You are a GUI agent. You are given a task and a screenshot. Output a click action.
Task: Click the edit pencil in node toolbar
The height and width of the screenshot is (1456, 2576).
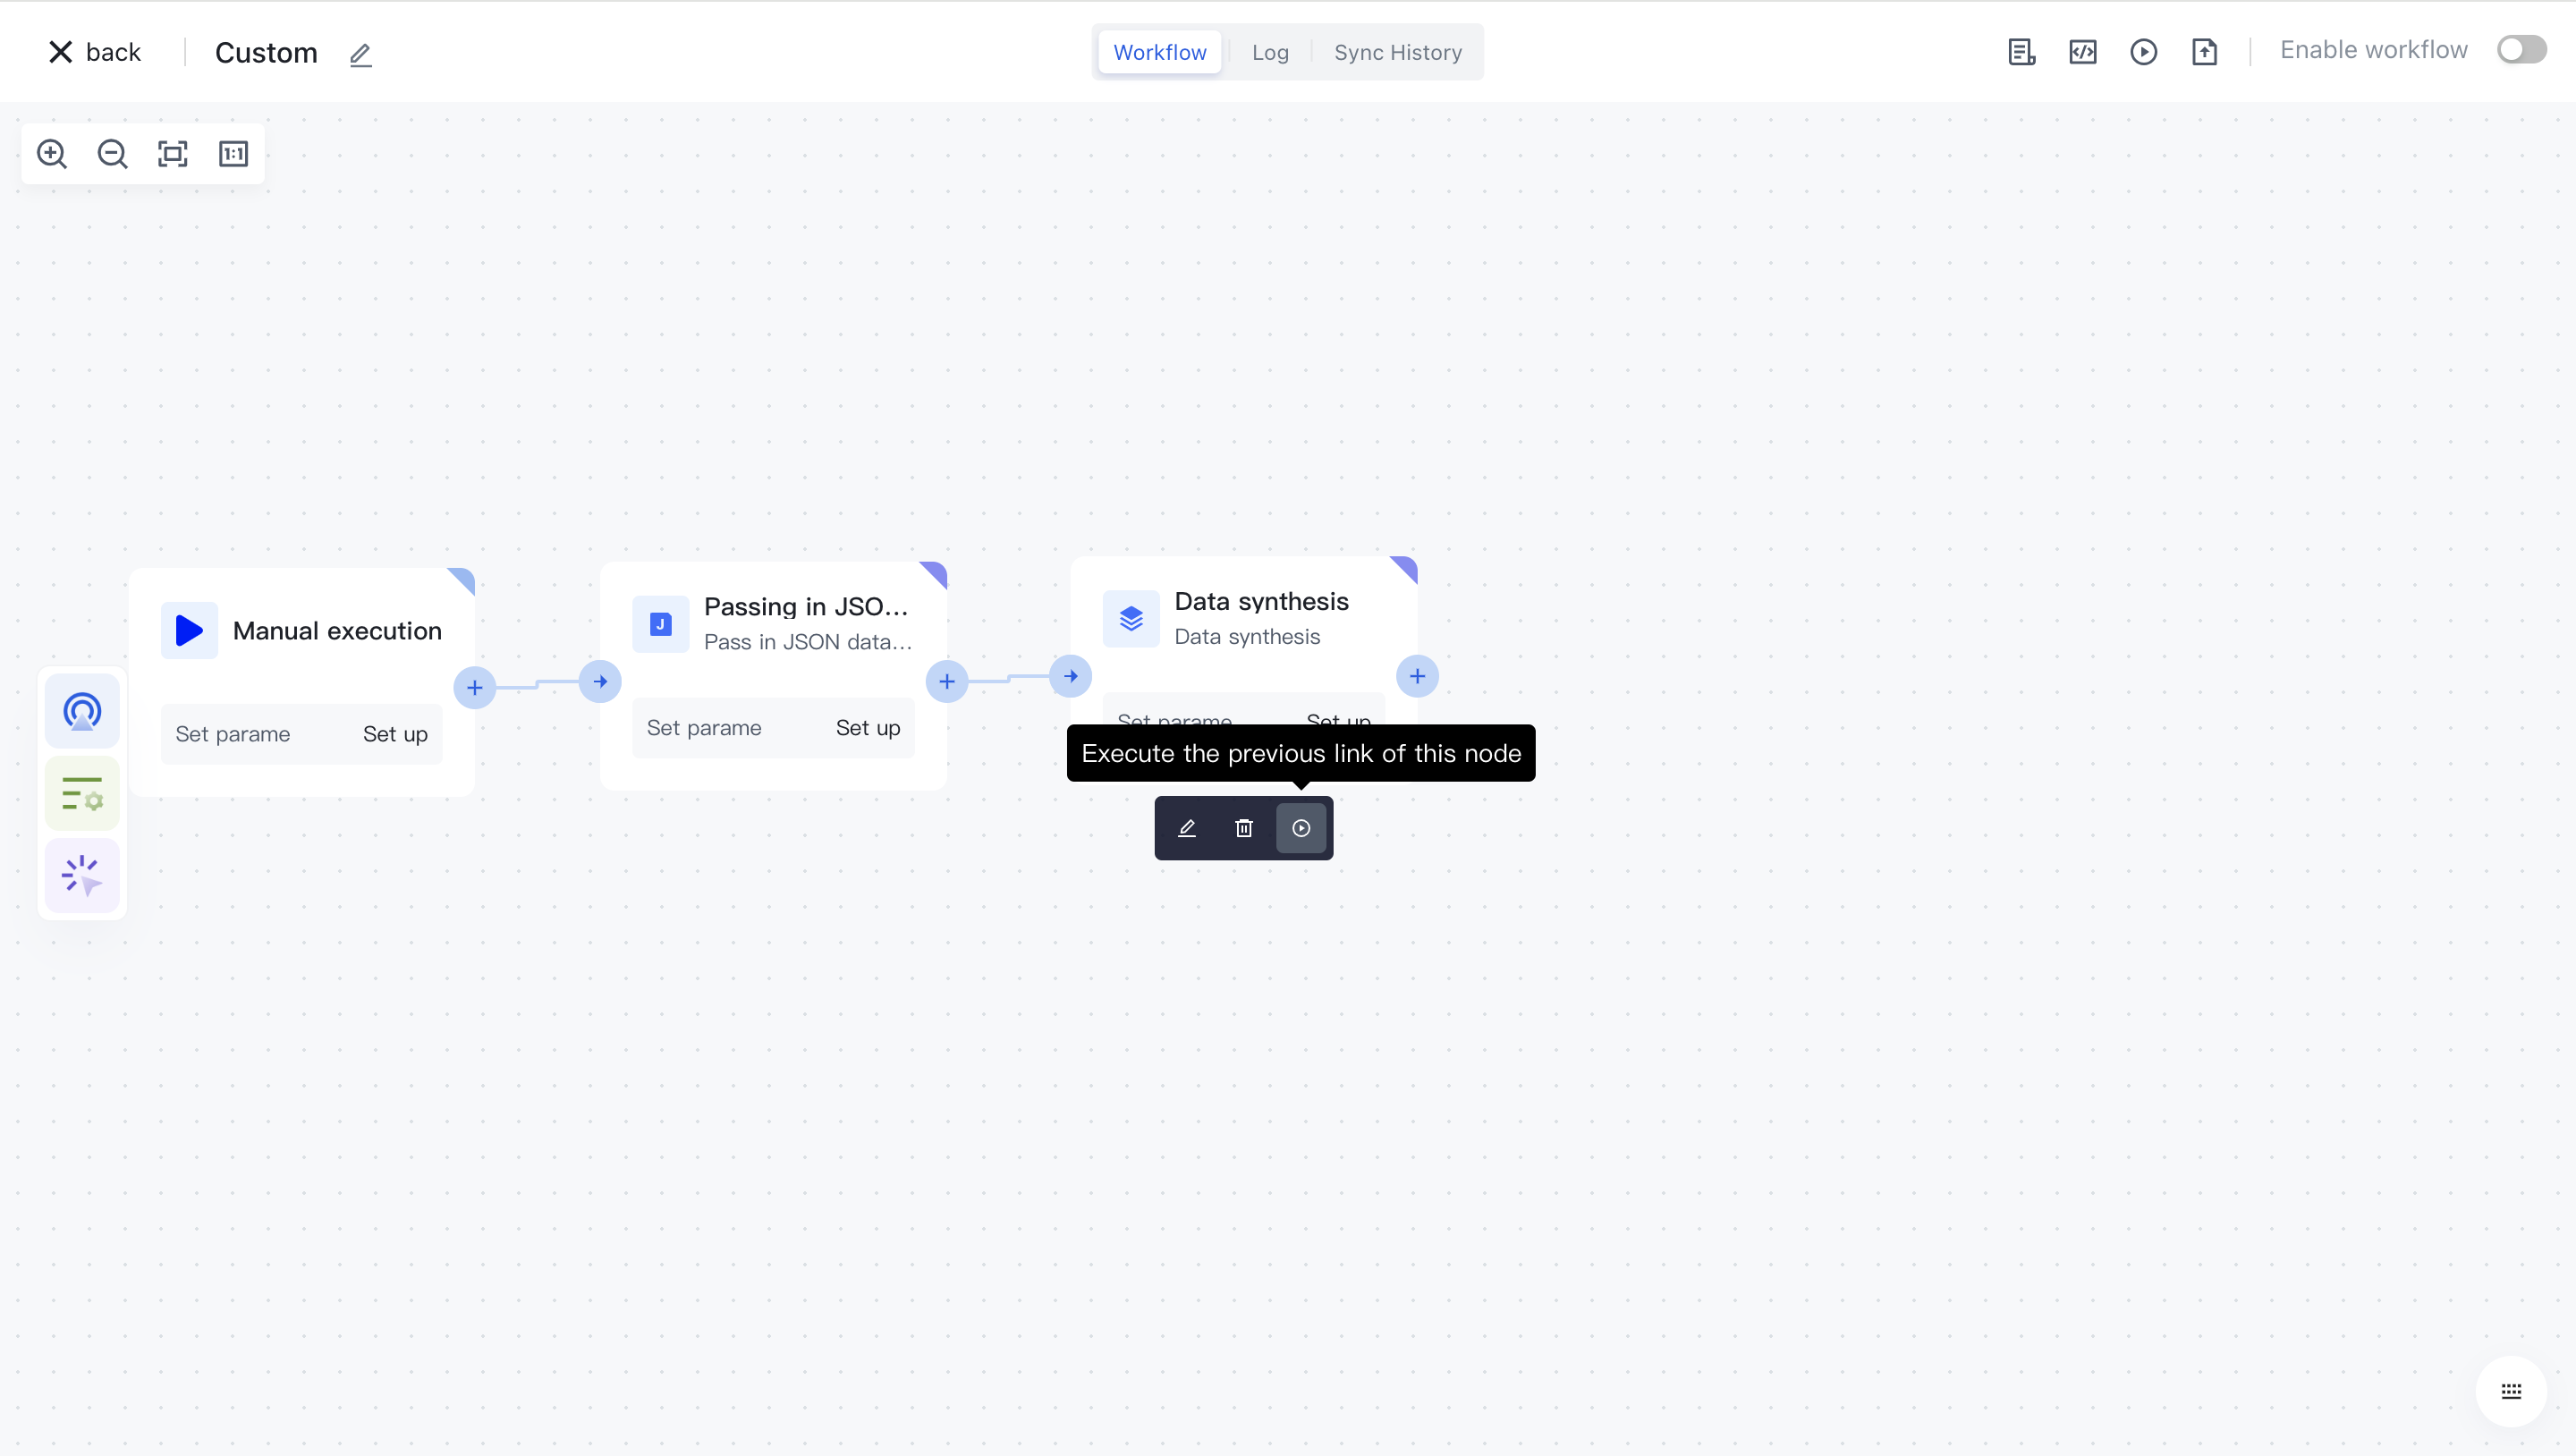[1187, 828]
